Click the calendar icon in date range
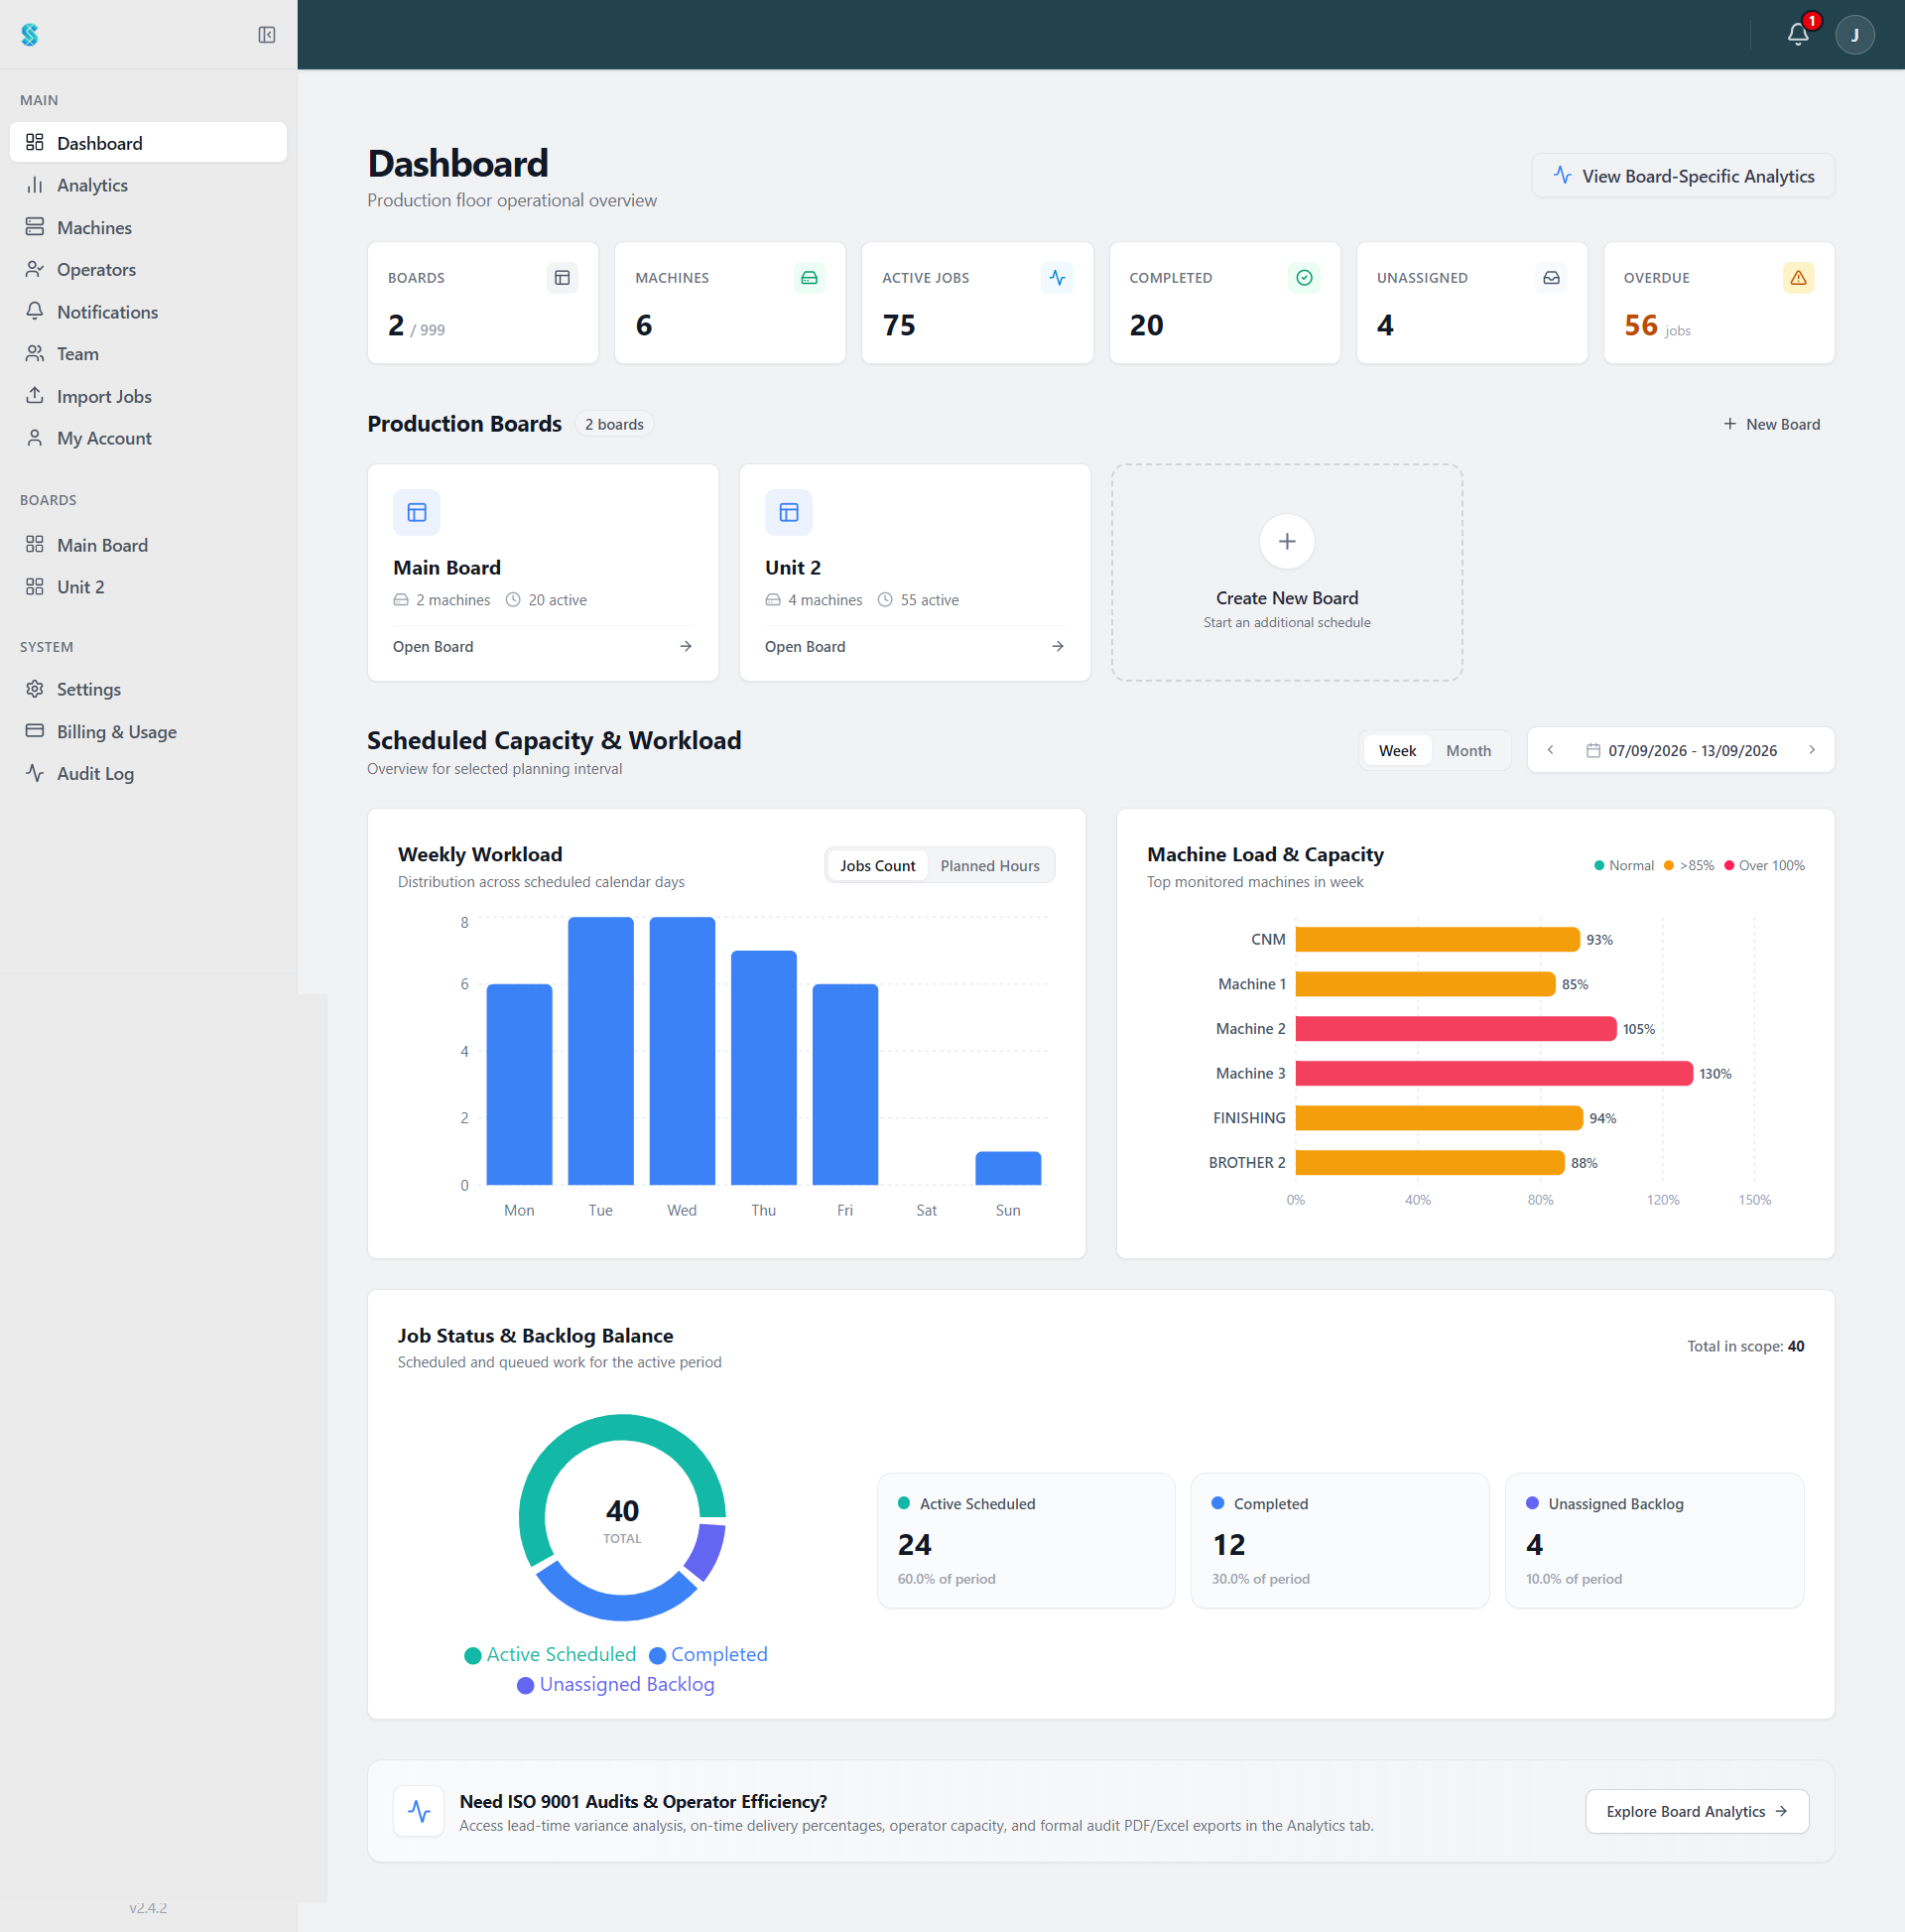 pyautogui.click(x=1593, y=751)
